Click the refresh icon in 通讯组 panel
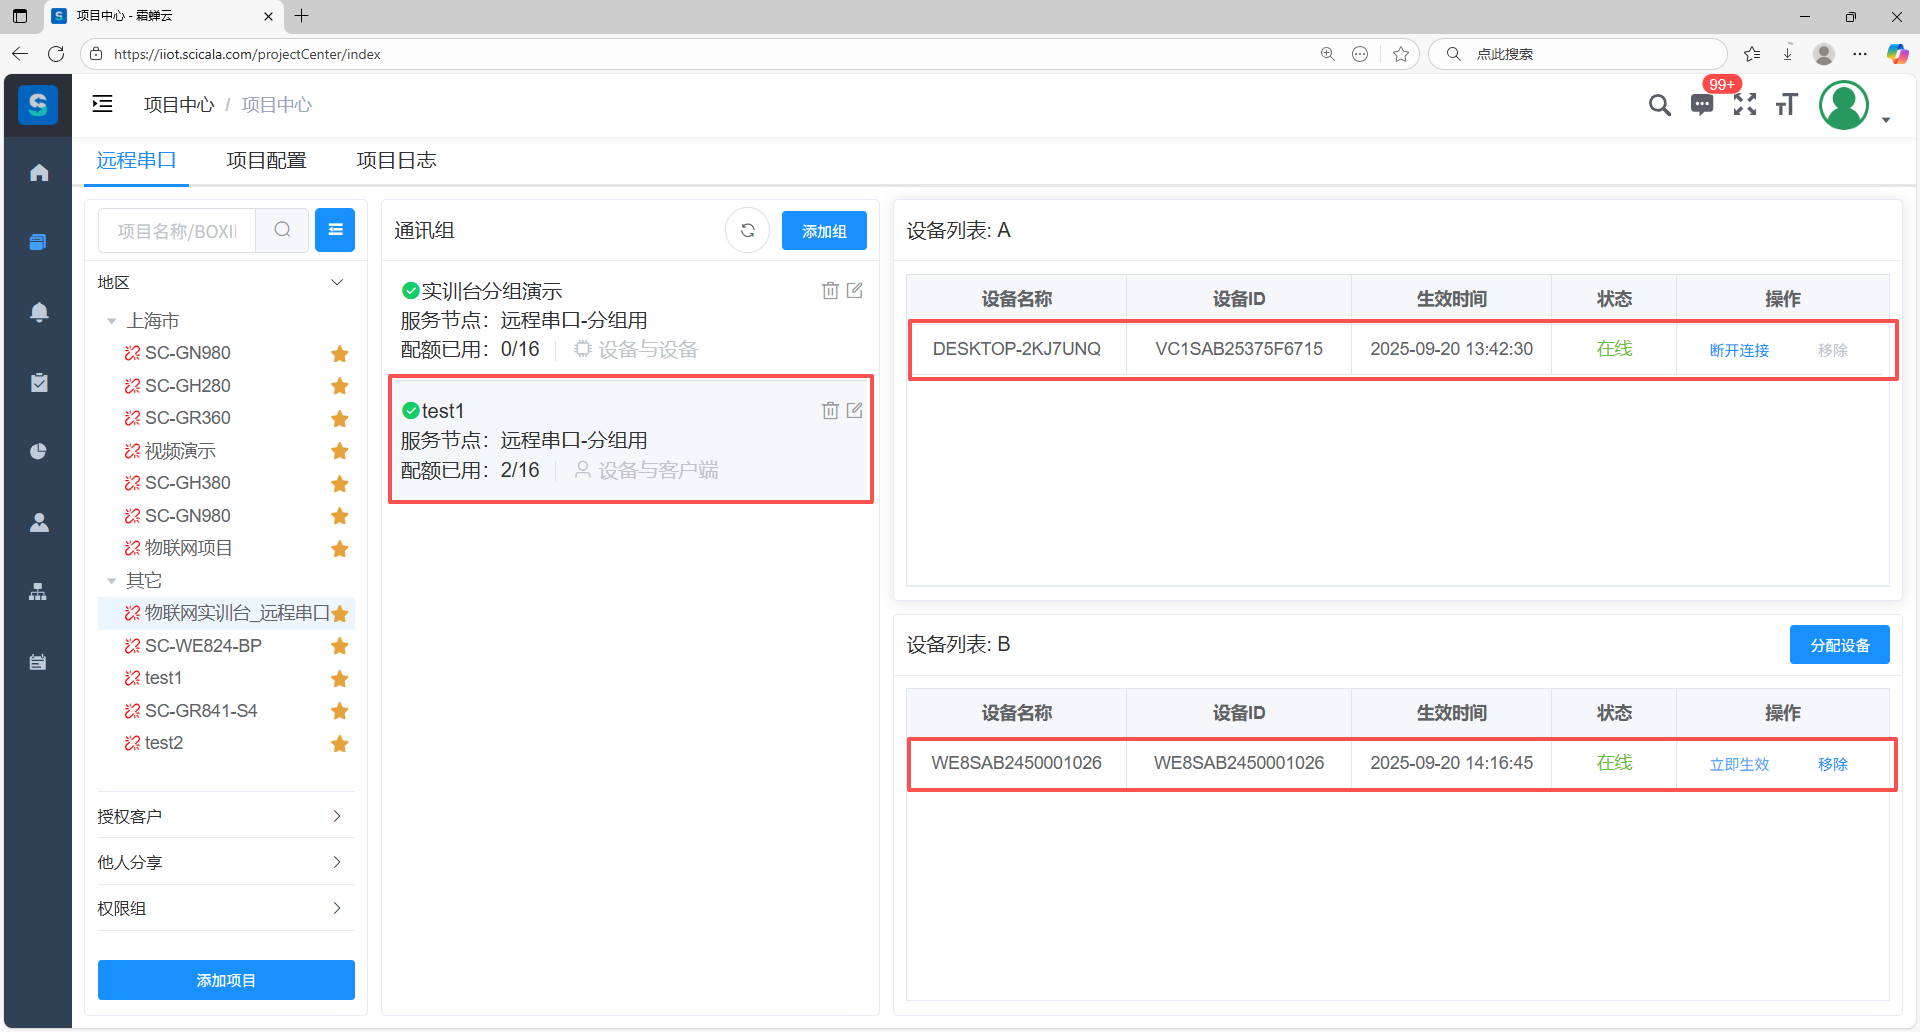 [x=747, y=231]
